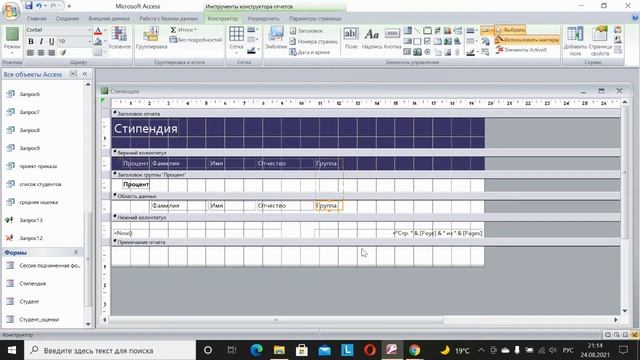The width and height of the screenshot is (640, 360).
Task: Select the Кнопка button control
Action: tap(392, 38)
